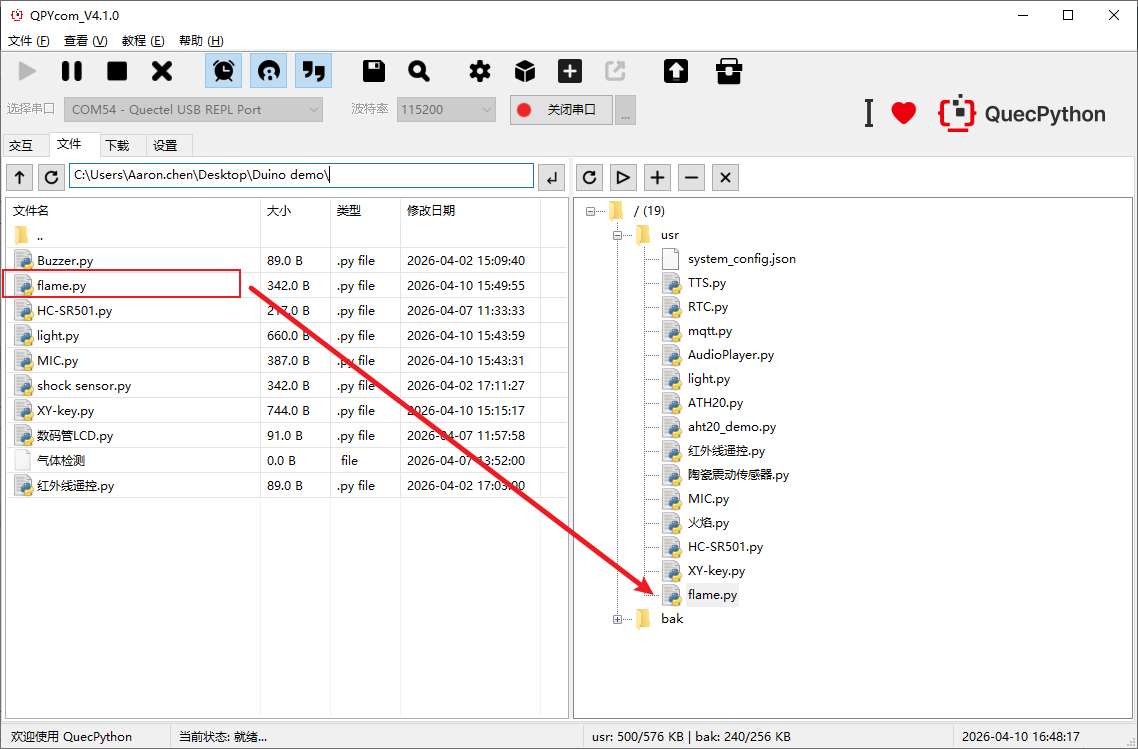Open the toolbox icon
The width and height of the screenshot is (1138, 749).
tap(729, 71)
